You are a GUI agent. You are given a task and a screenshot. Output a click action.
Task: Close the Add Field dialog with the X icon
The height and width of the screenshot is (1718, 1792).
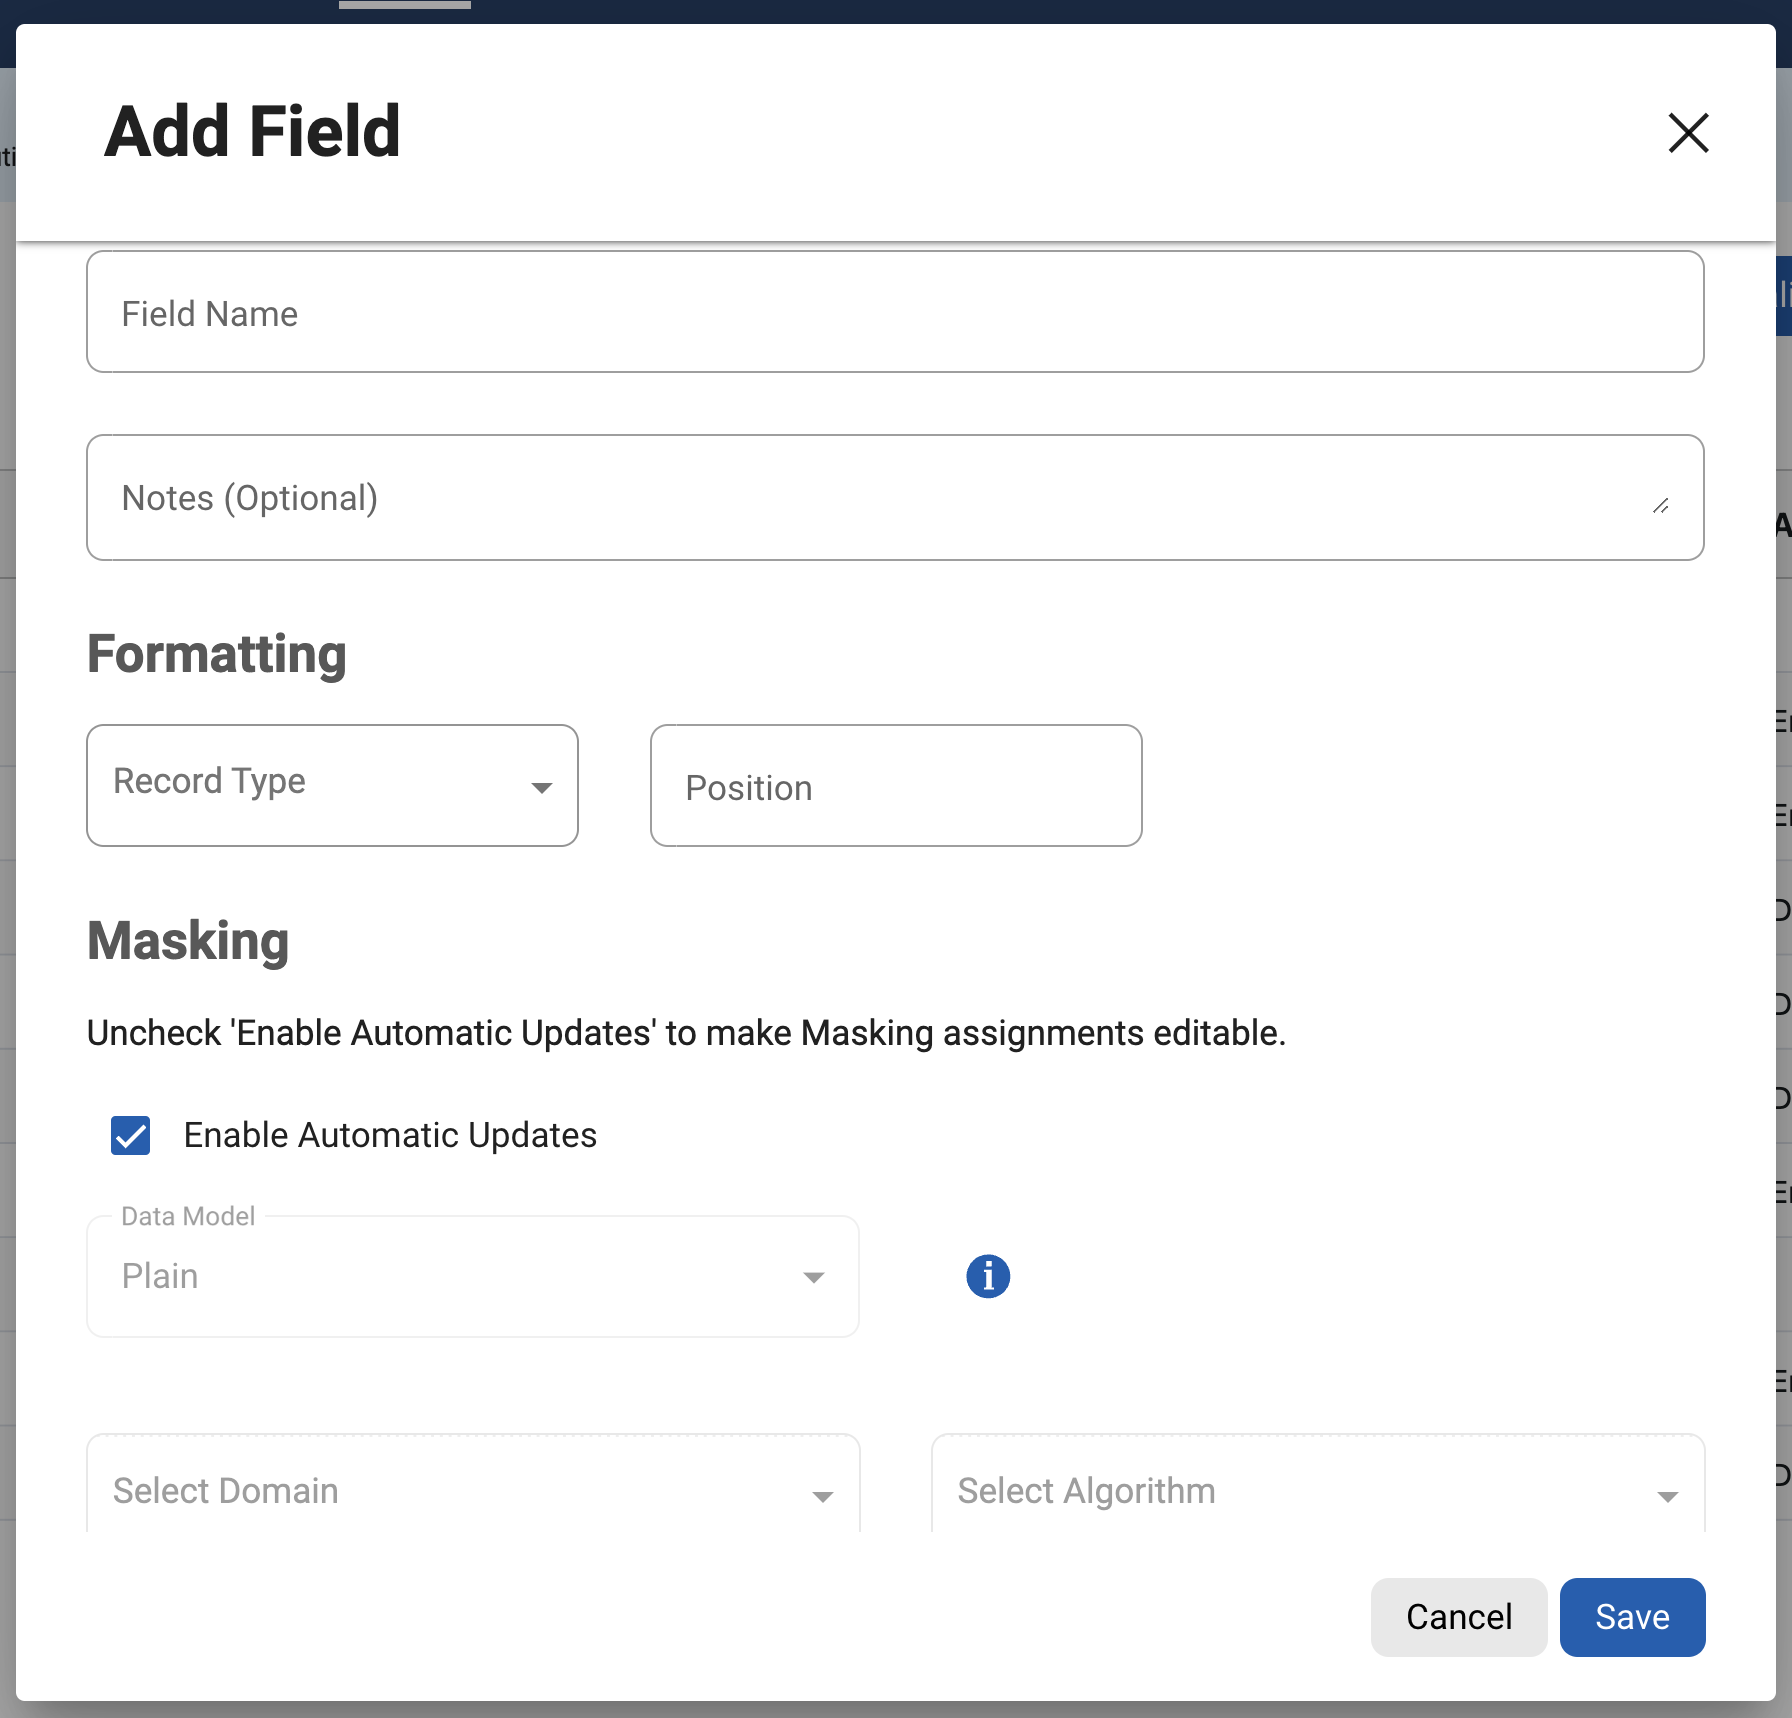pyautogui.click(x=1688, y=133)
